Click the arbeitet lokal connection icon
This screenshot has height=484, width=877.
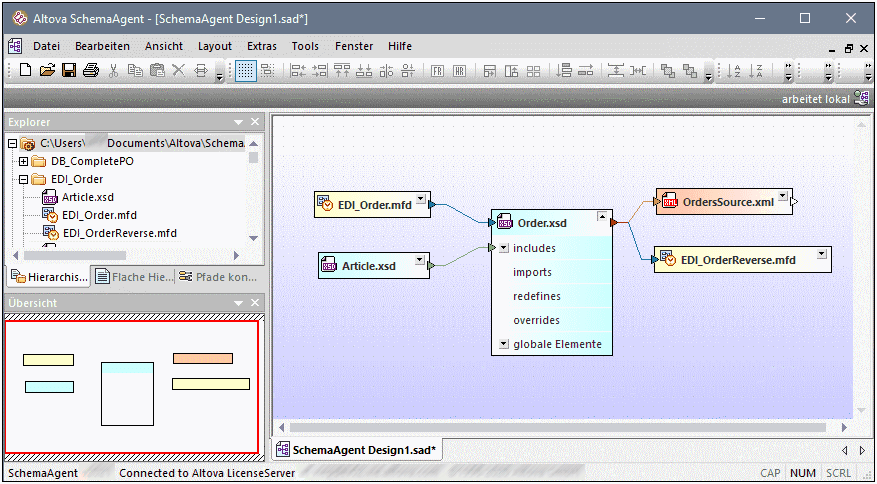coord(861,99)
